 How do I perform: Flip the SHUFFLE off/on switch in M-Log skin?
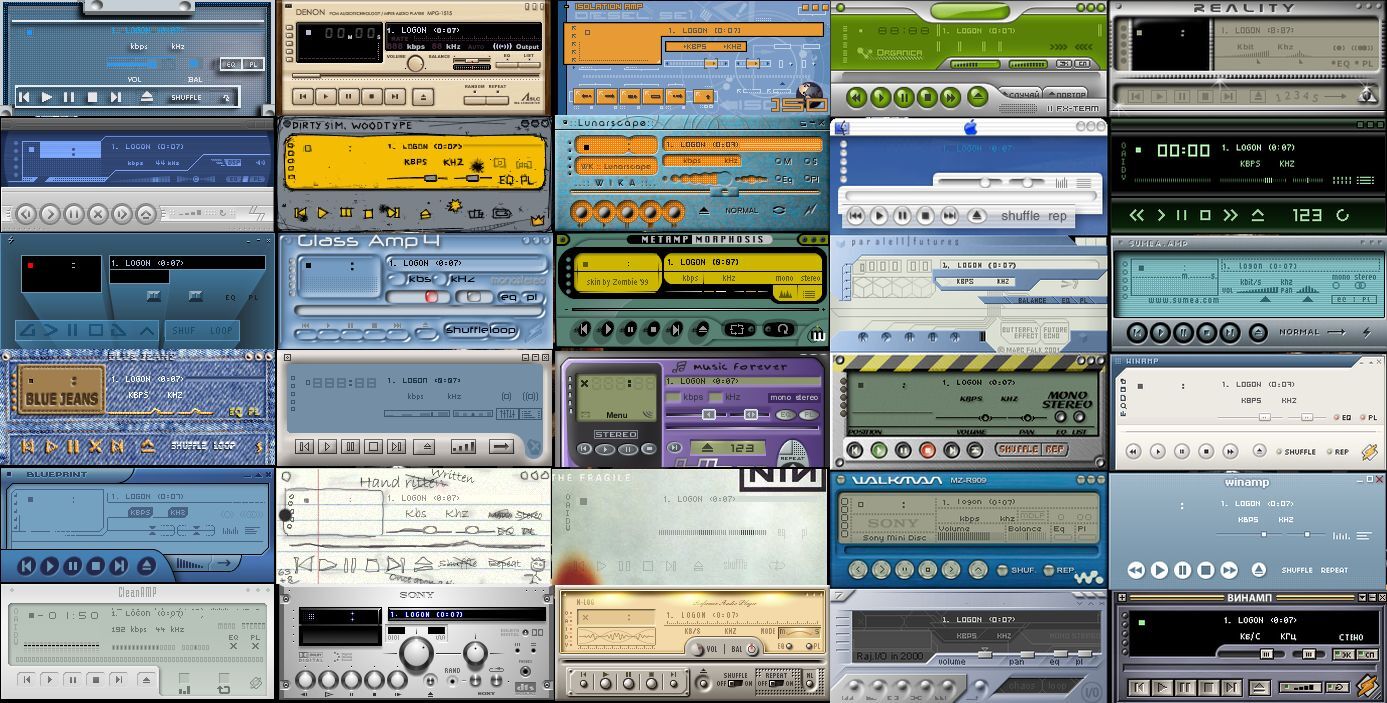(736, 682)
